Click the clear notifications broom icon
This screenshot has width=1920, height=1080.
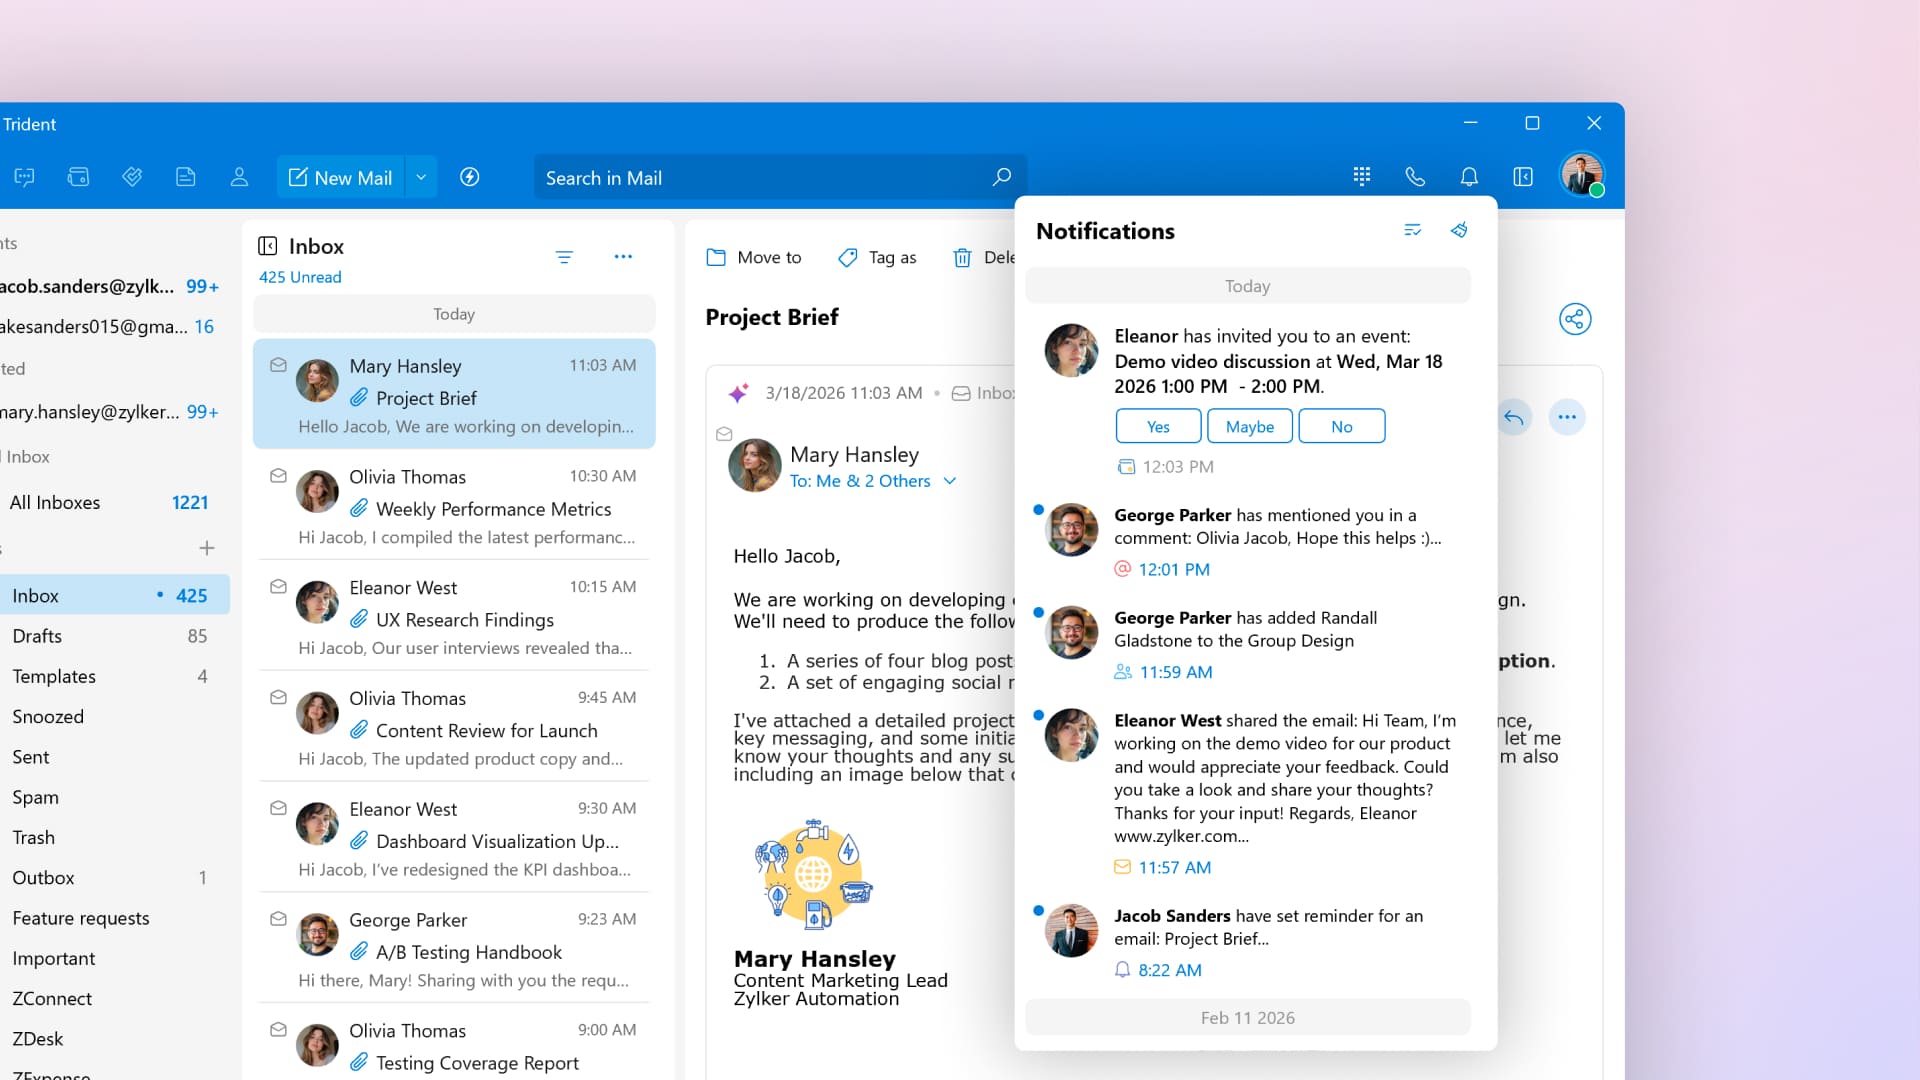click(x=1459, y=230)
